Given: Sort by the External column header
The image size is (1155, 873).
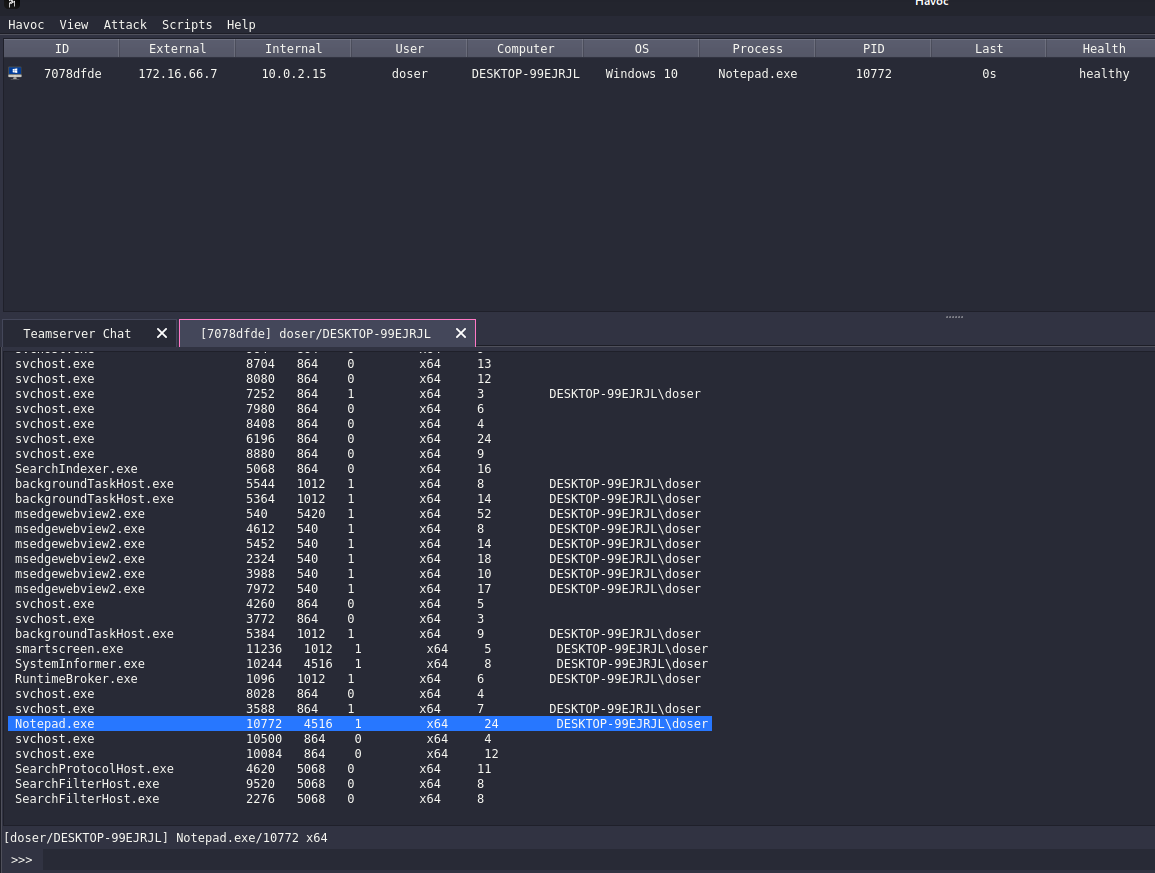Looking at the screenshot, I should [x=177, y=49].
